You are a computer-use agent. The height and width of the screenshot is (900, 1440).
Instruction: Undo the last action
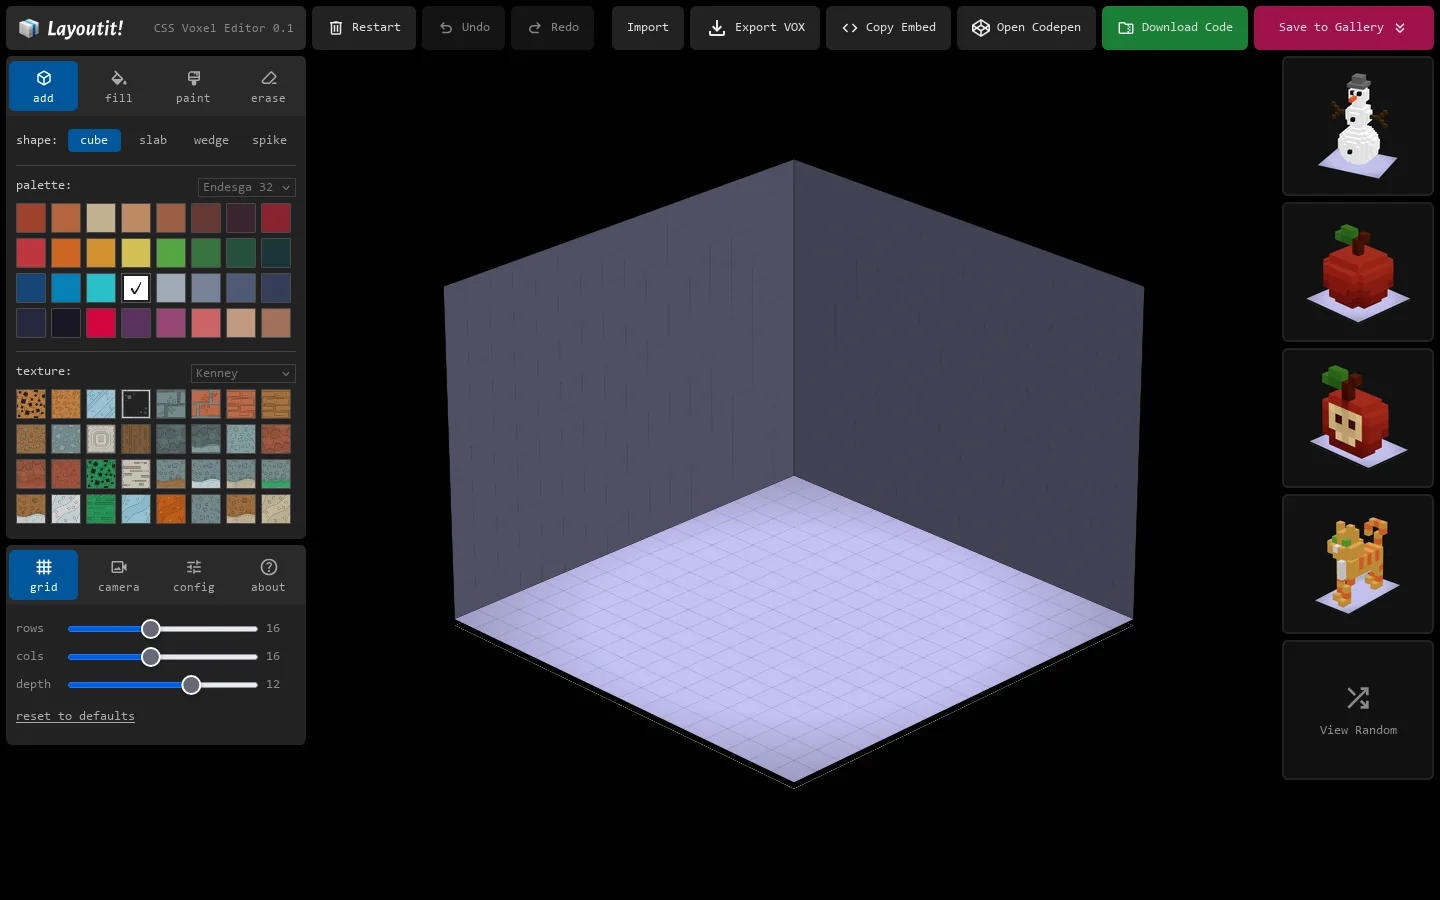[463, 28]
